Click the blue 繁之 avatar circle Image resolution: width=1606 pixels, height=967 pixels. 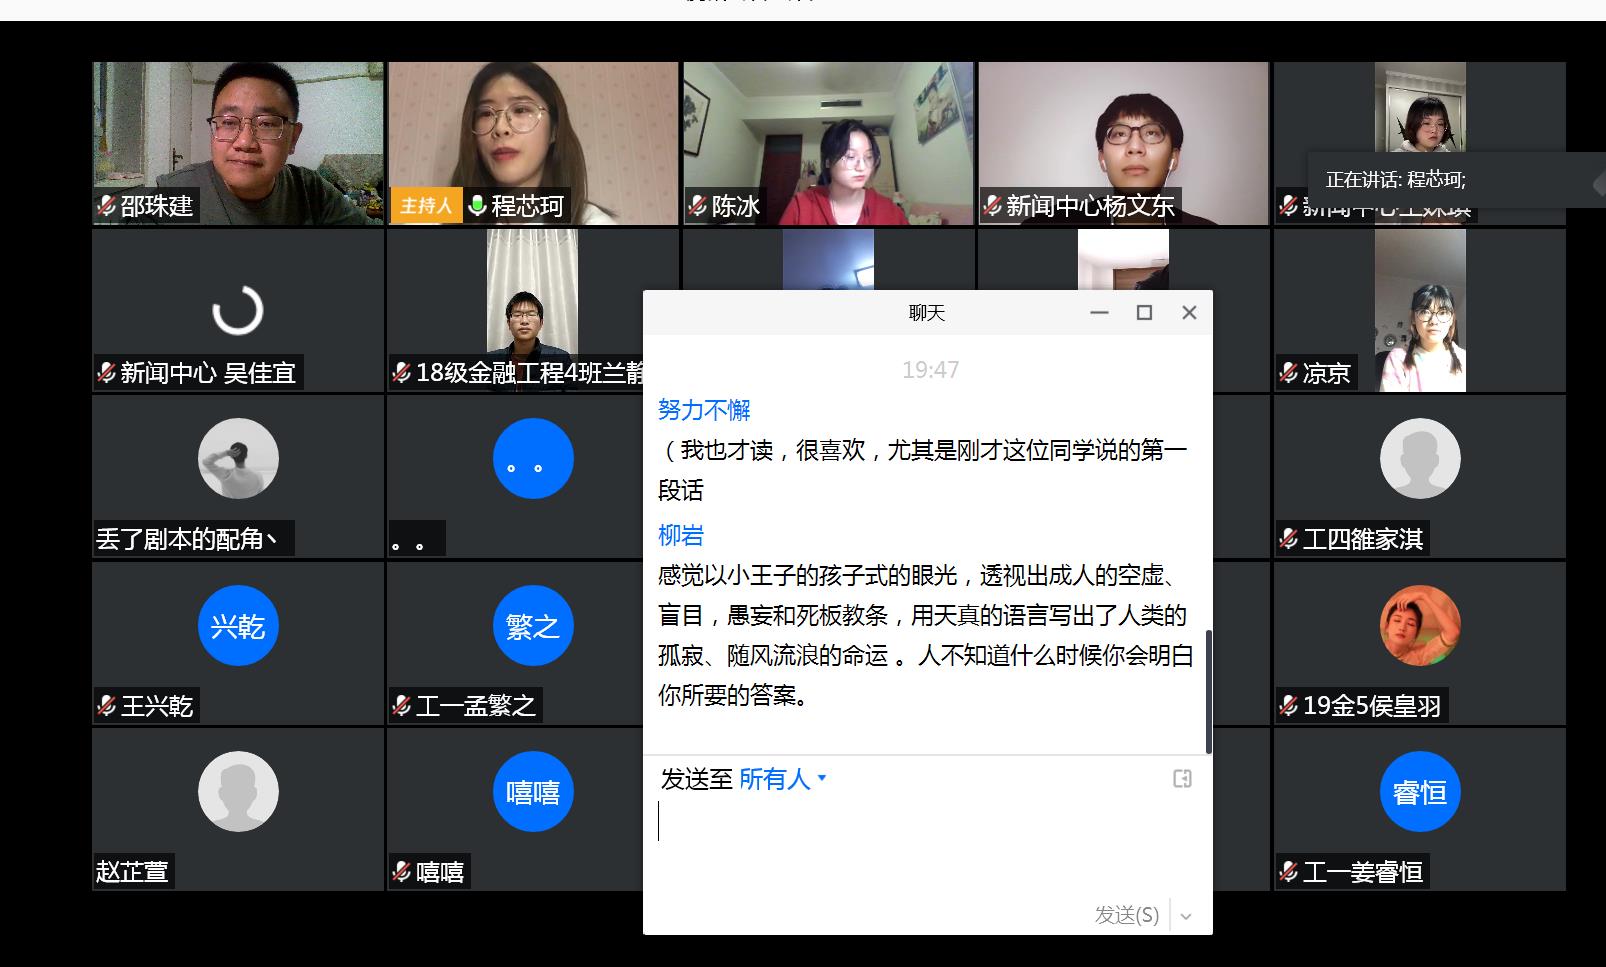point(533,626)
